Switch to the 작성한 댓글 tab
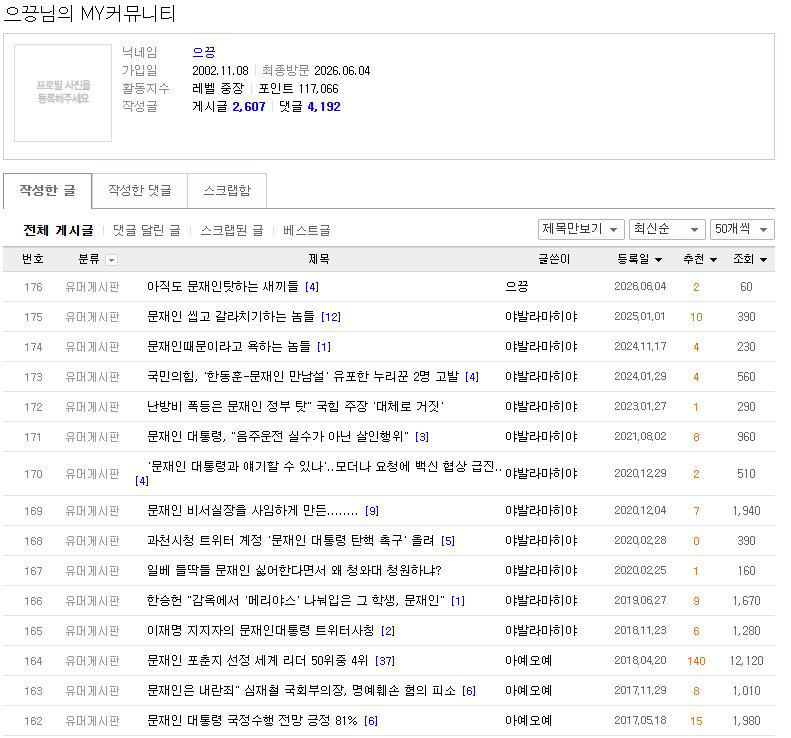 (x=140, y=190)
